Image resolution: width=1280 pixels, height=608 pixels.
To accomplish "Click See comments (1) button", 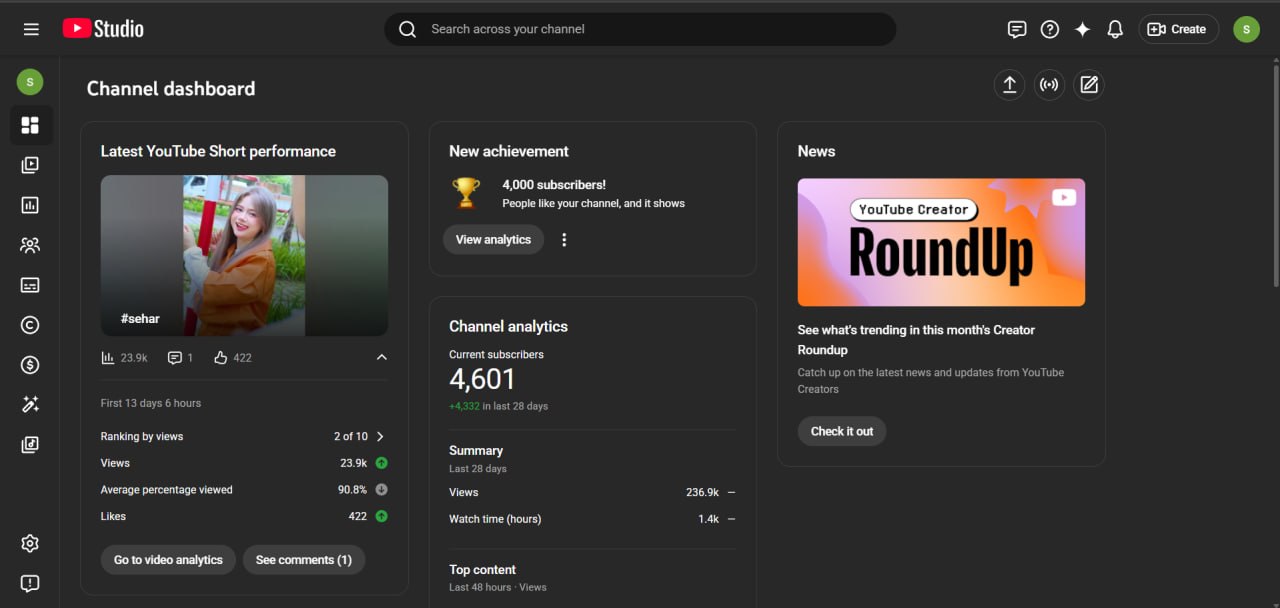I will (304, 560).
